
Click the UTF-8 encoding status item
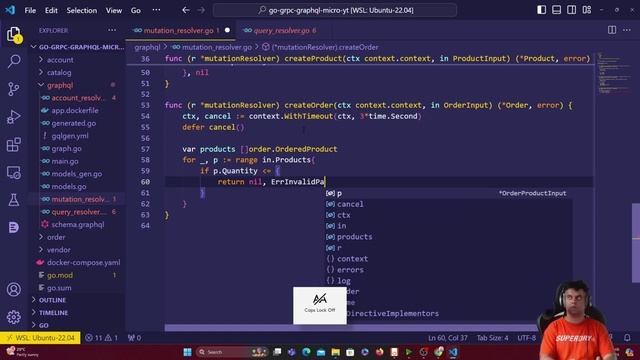pos(526,338)
